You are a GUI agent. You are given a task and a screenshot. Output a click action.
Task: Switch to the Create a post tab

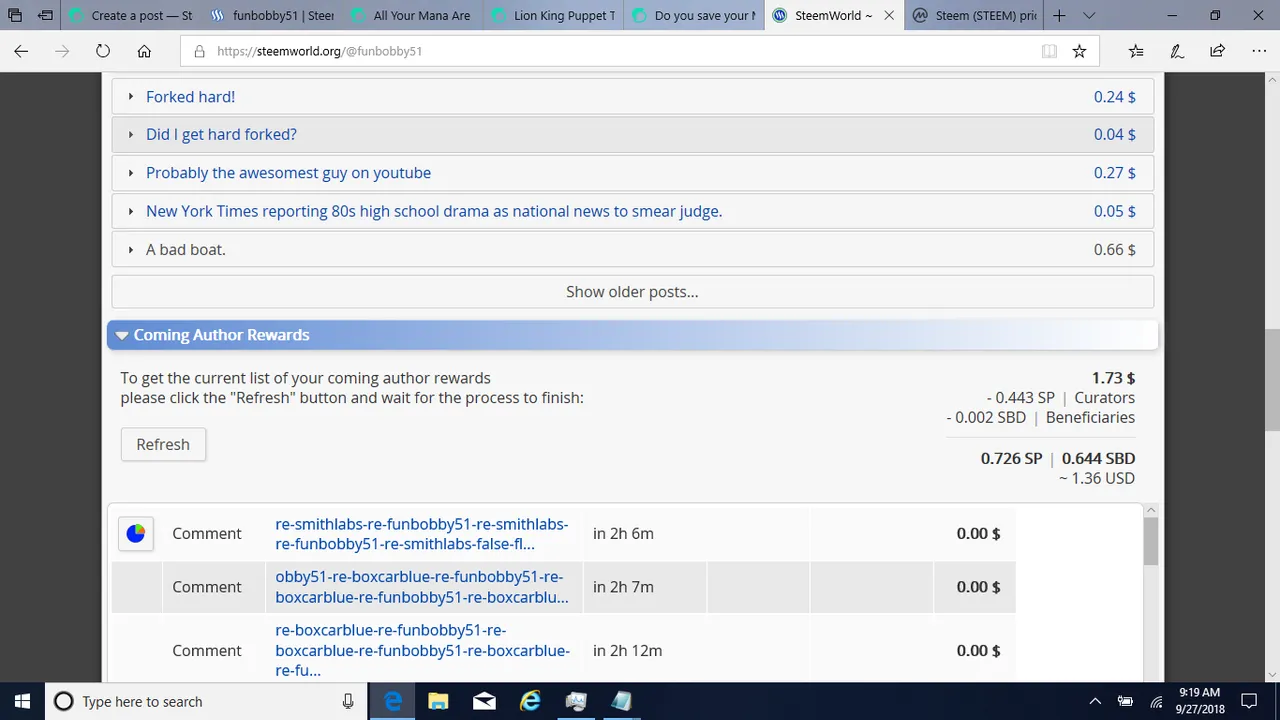[x=130, y=15]
